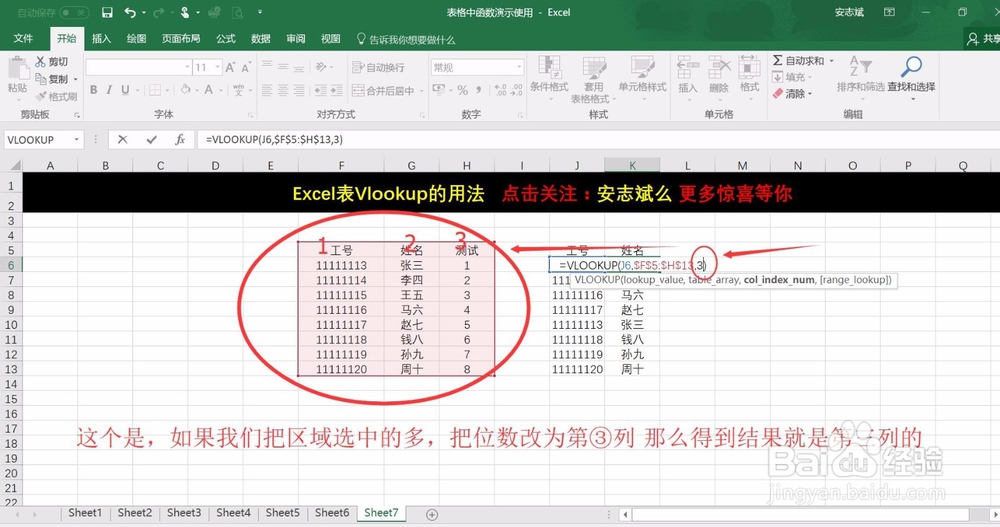The width and height of the screenshot is (1000, 527).
Task: Toggle Bold formatting
Action: (x=94, y=90)
